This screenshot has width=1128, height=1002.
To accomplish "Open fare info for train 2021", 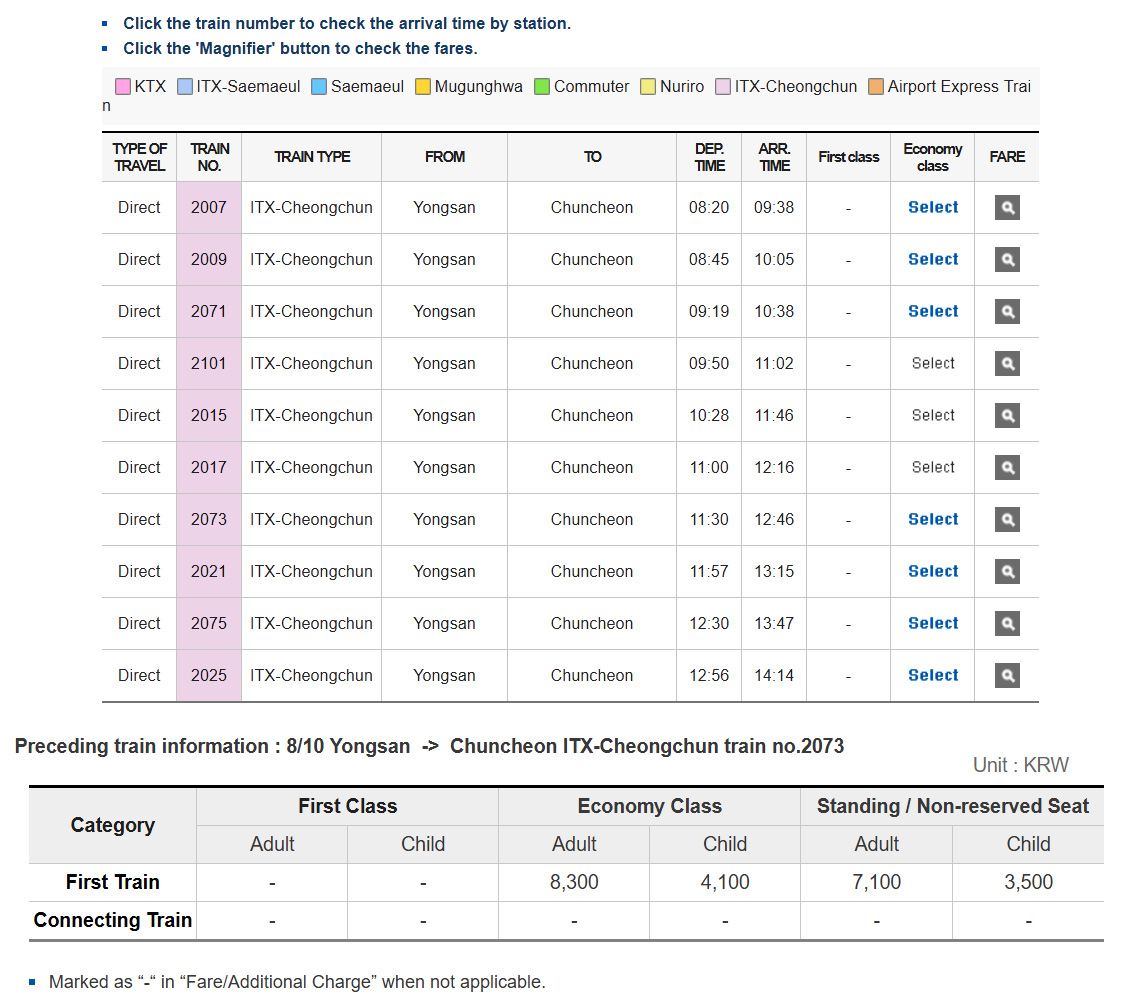I will (x=1007, y=572).
